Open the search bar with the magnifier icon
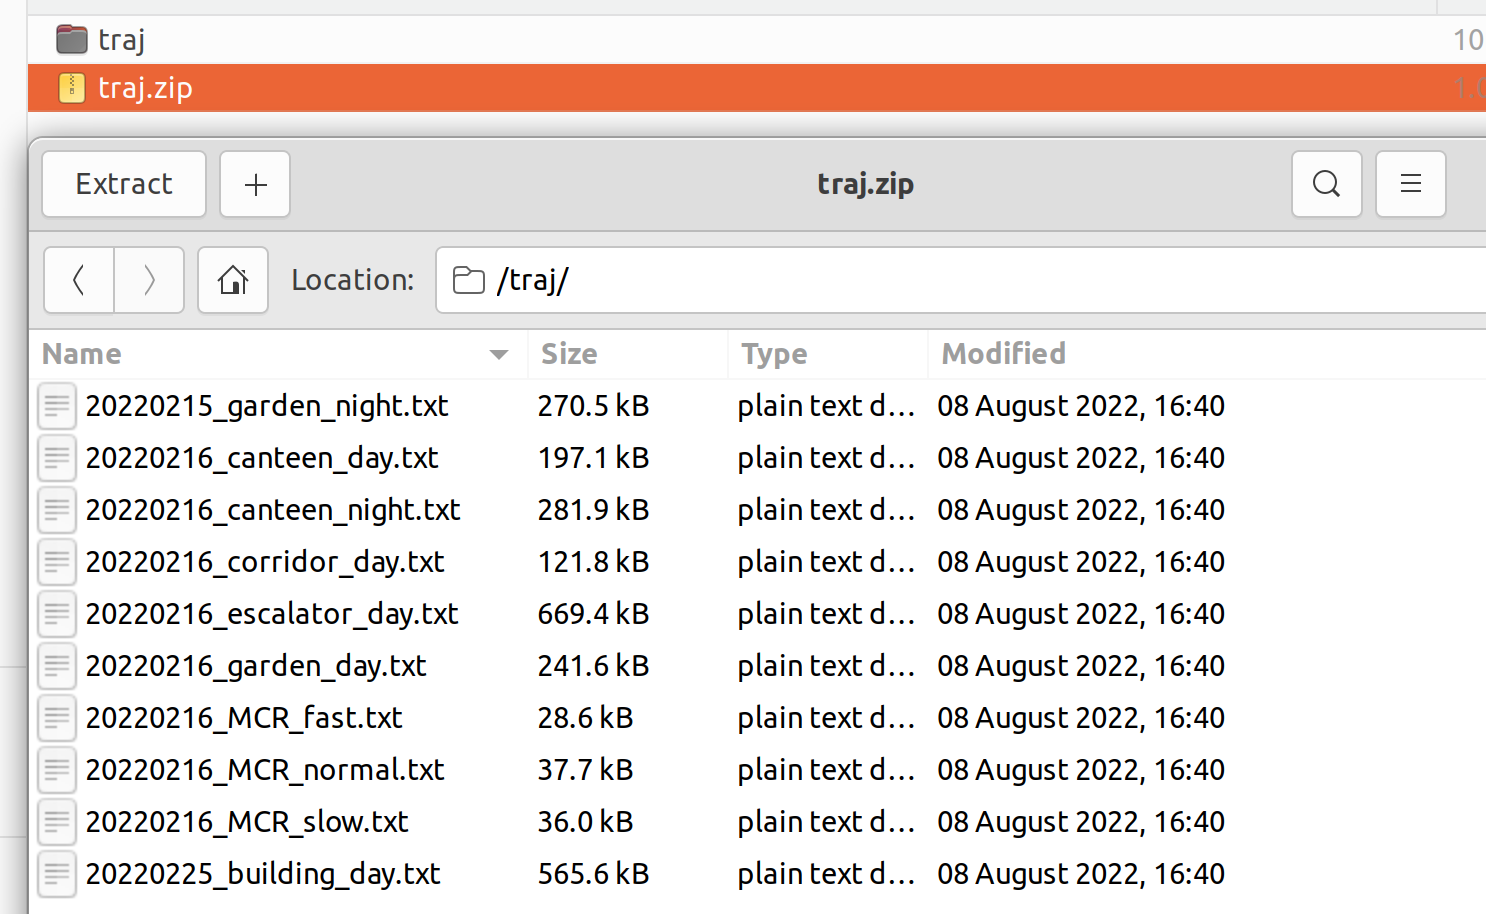 pyautogui.click(x=1326, y=184)
